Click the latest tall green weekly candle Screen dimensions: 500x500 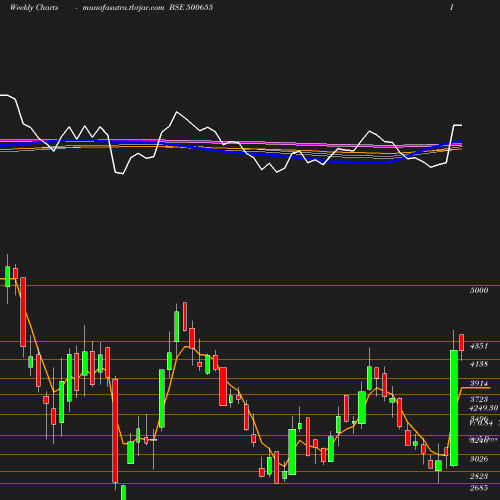[x=454, y=408]
